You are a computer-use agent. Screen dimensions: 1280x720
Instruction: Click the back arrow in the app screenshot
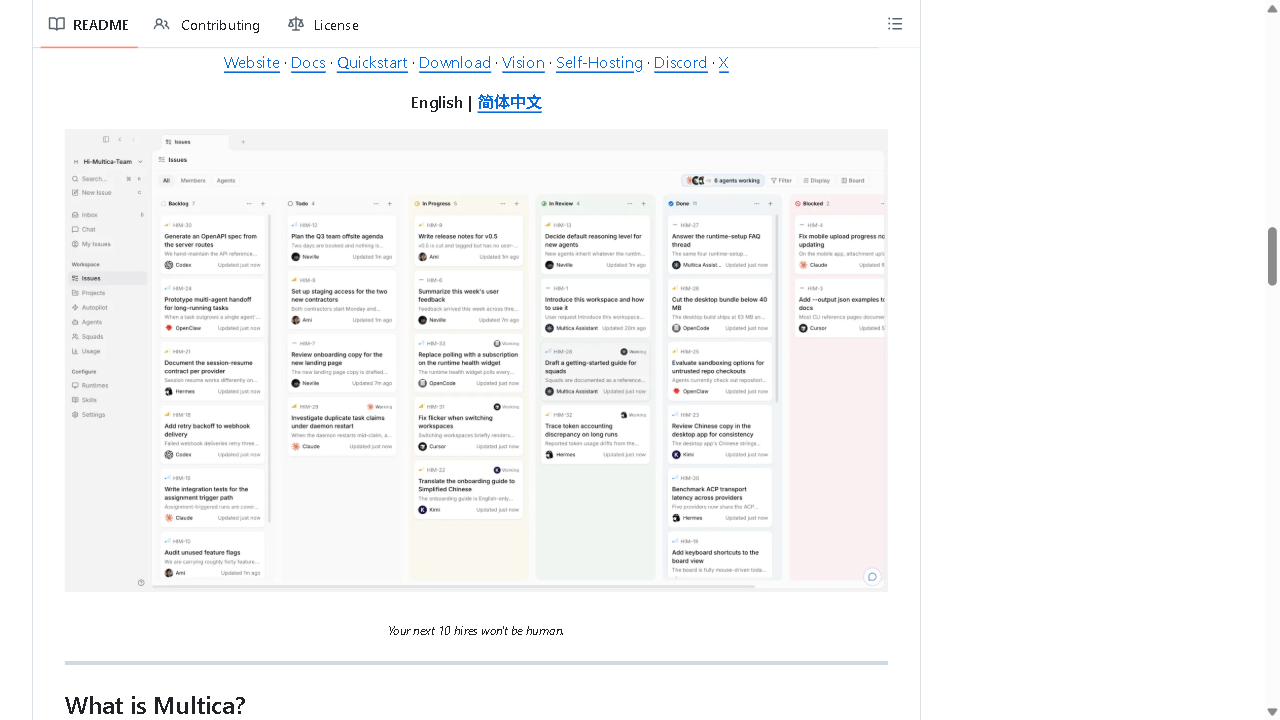pos(120,140)
